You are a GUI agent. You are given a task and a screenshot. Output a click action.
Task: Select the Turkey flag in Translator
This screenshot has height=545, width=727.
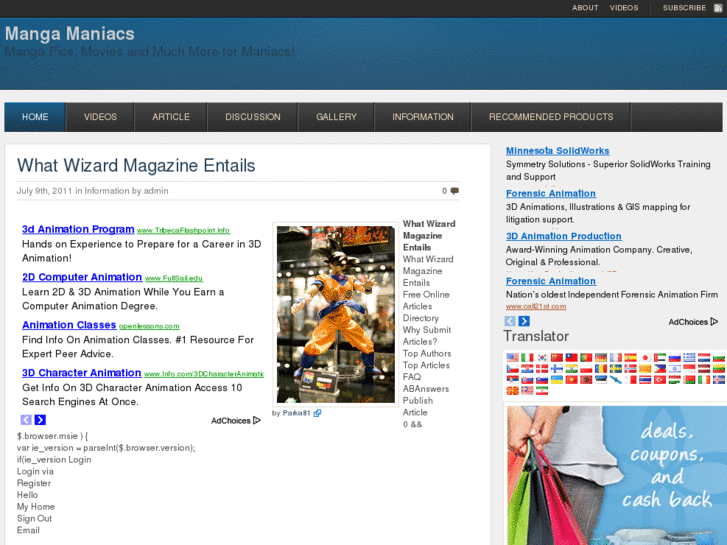[x=660, y=379]
